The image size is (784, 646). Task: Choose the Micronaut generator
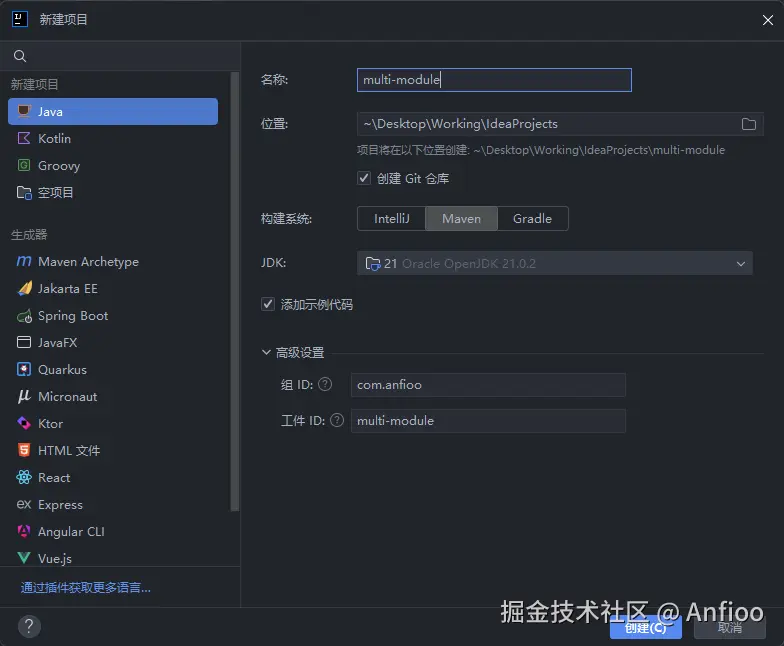pyautogui.click(x=113, y=396)
